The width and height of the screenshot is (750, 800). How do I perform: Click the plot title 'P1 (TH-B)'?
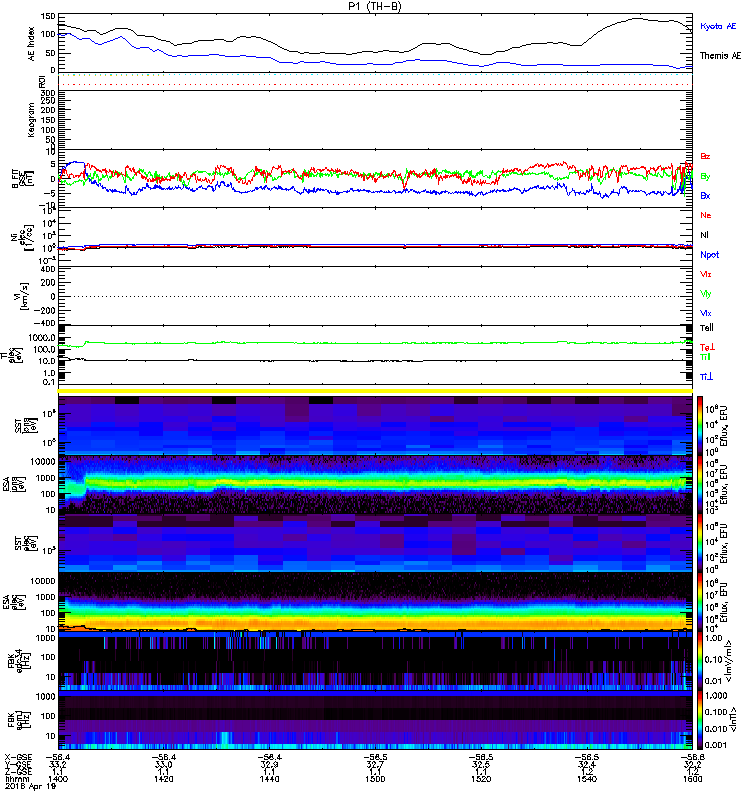point(375,6)
